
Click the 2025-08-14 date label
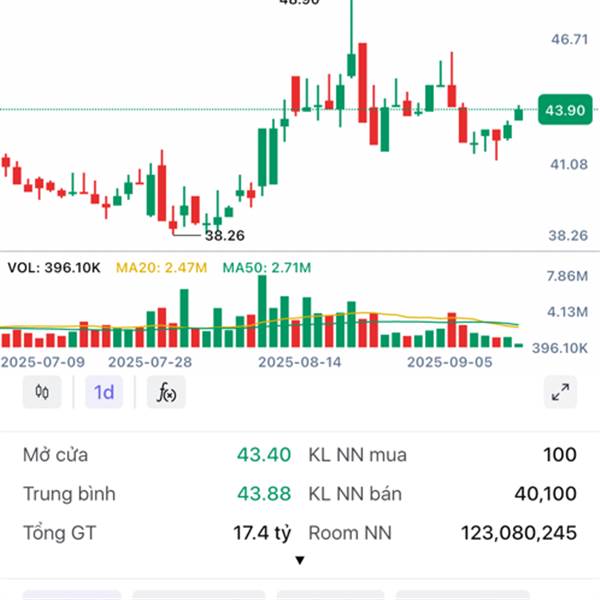click(300, 362)
